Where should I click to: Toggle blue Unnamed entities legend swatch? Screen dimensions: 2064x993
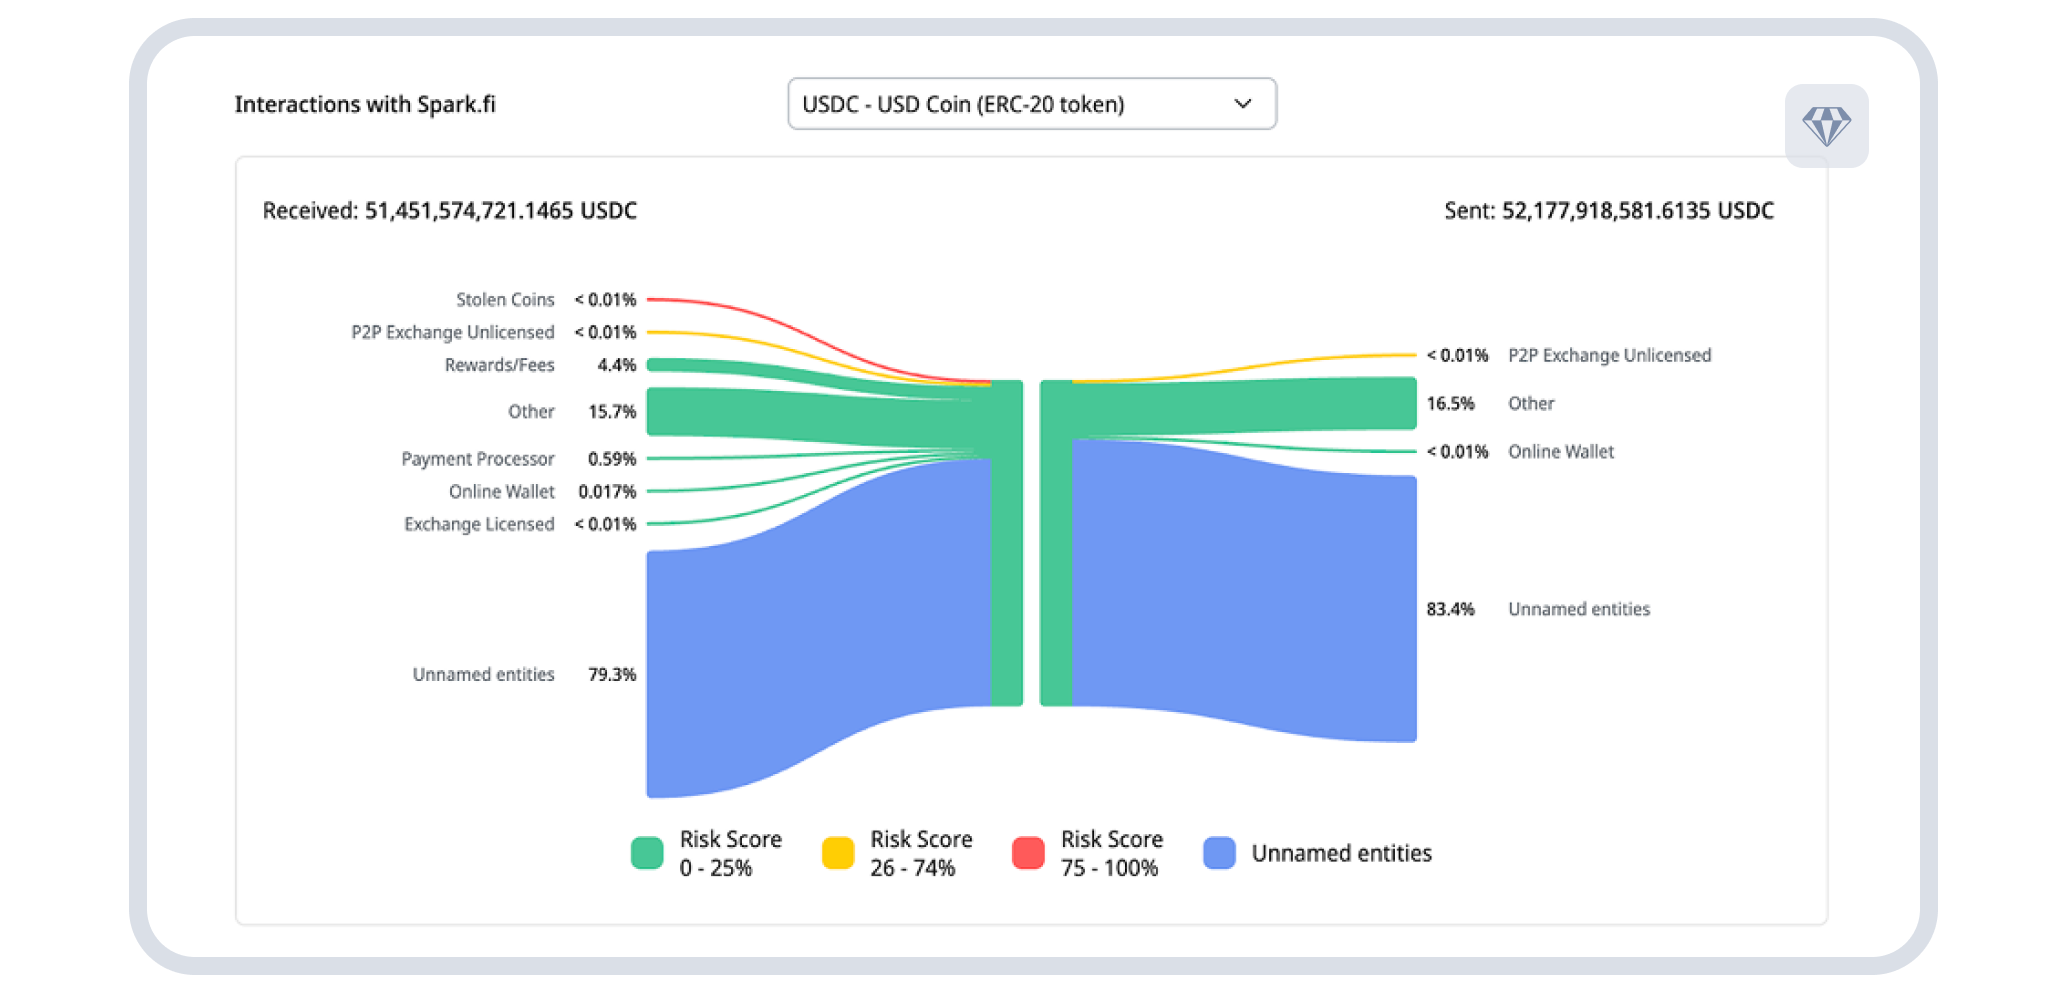click(x=1219, y=853)
